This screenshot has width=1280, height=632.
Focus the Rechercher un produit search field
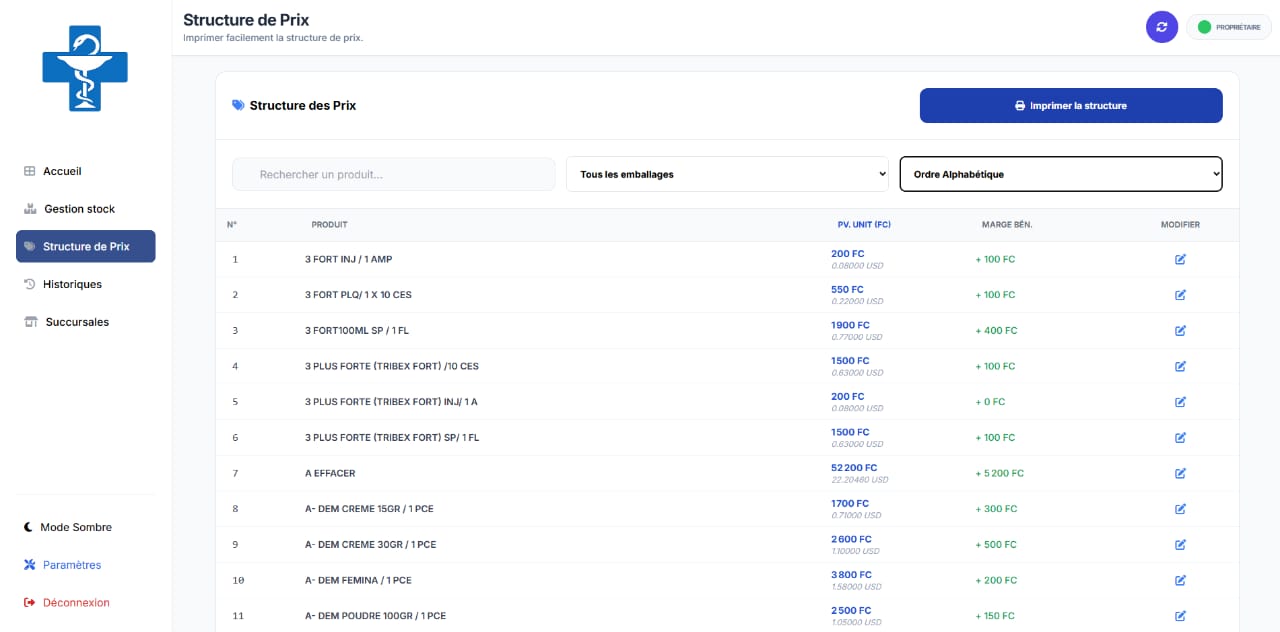(393, 174)
